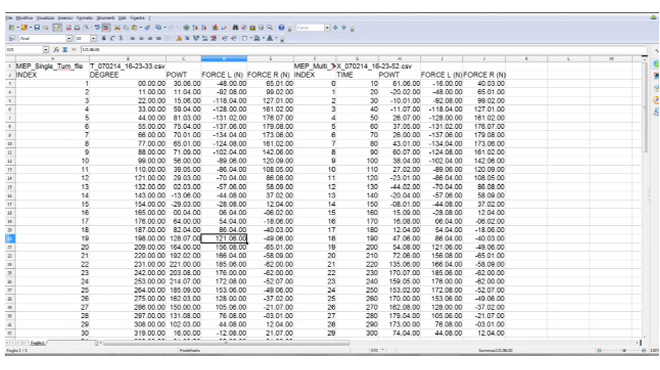
Task: Expand the Background Color dropdown arrow
Action: pos(263,38)
